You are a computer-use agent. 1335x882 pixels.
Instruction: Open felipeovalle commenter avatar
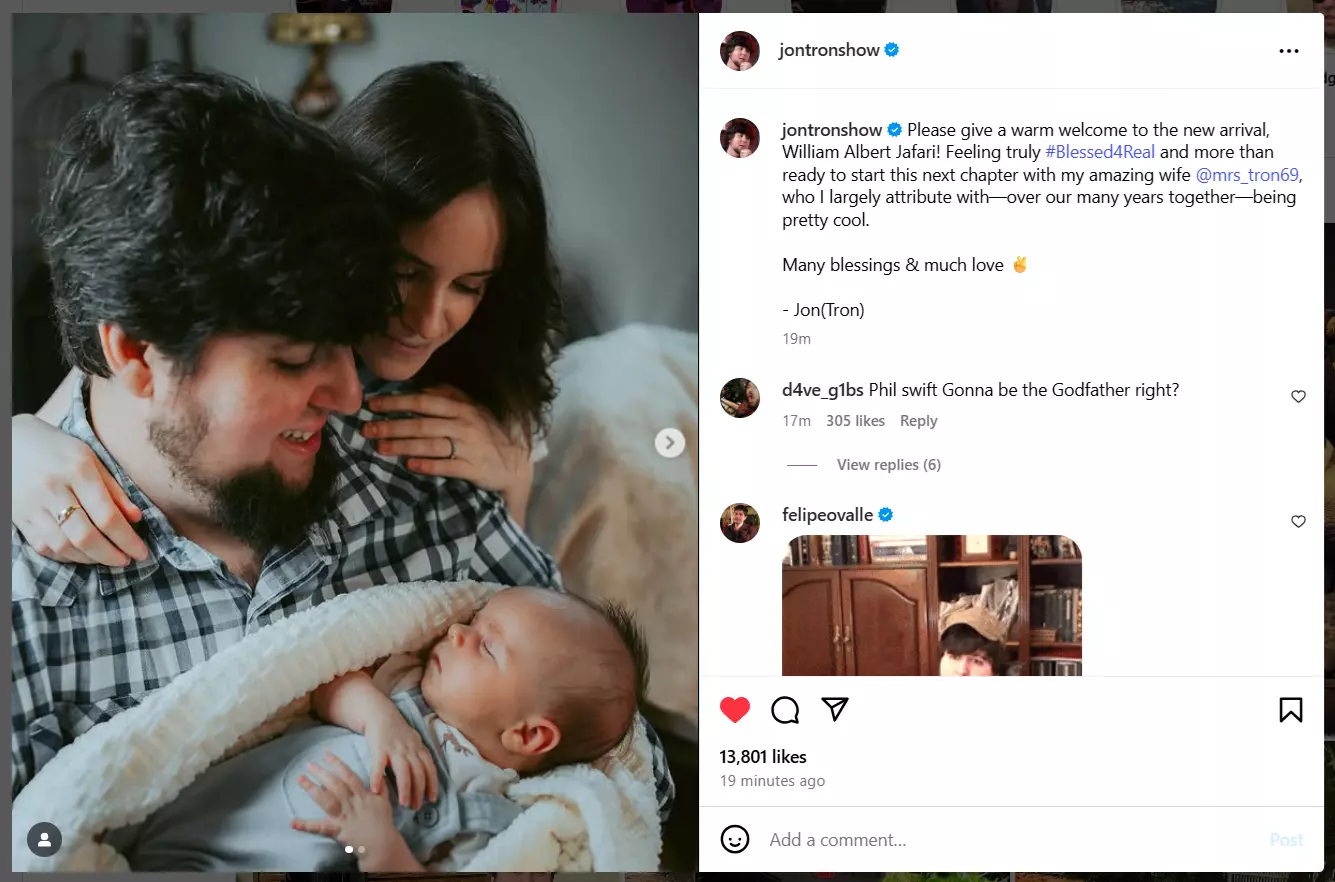click(x=740, y=523)
